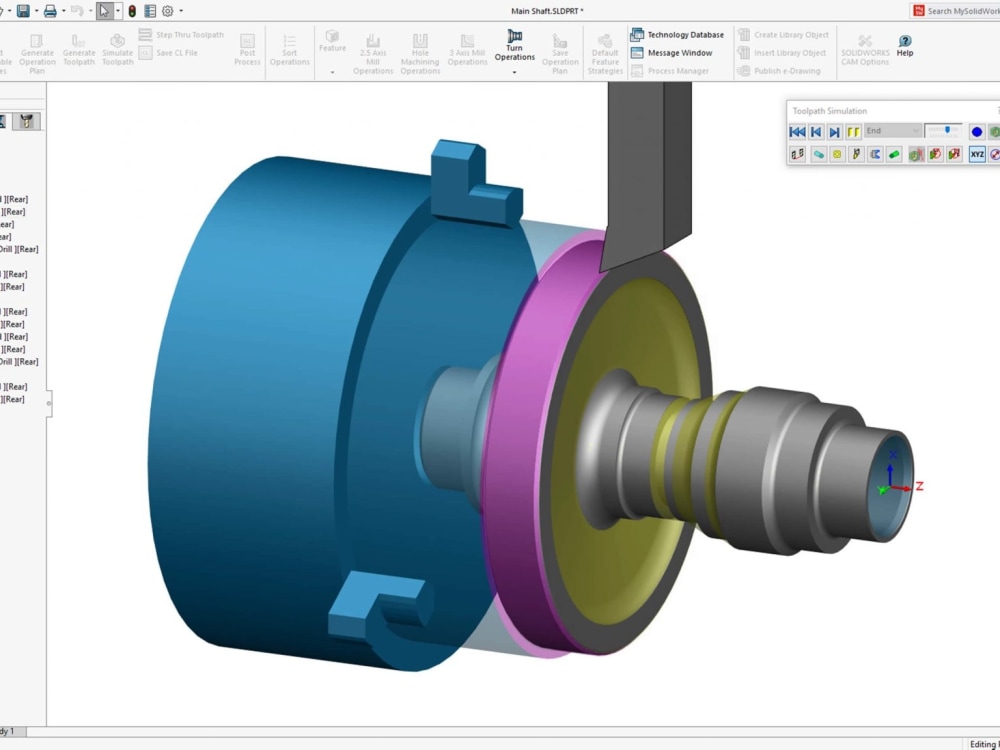Launch the Post Process tool
This screenshot has width=1000, height=750.
(247, 45)
